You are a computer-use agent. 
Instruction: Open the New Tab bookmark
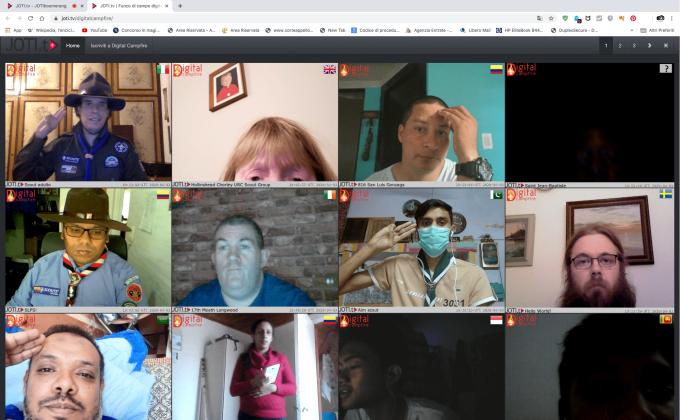[333, 30]
